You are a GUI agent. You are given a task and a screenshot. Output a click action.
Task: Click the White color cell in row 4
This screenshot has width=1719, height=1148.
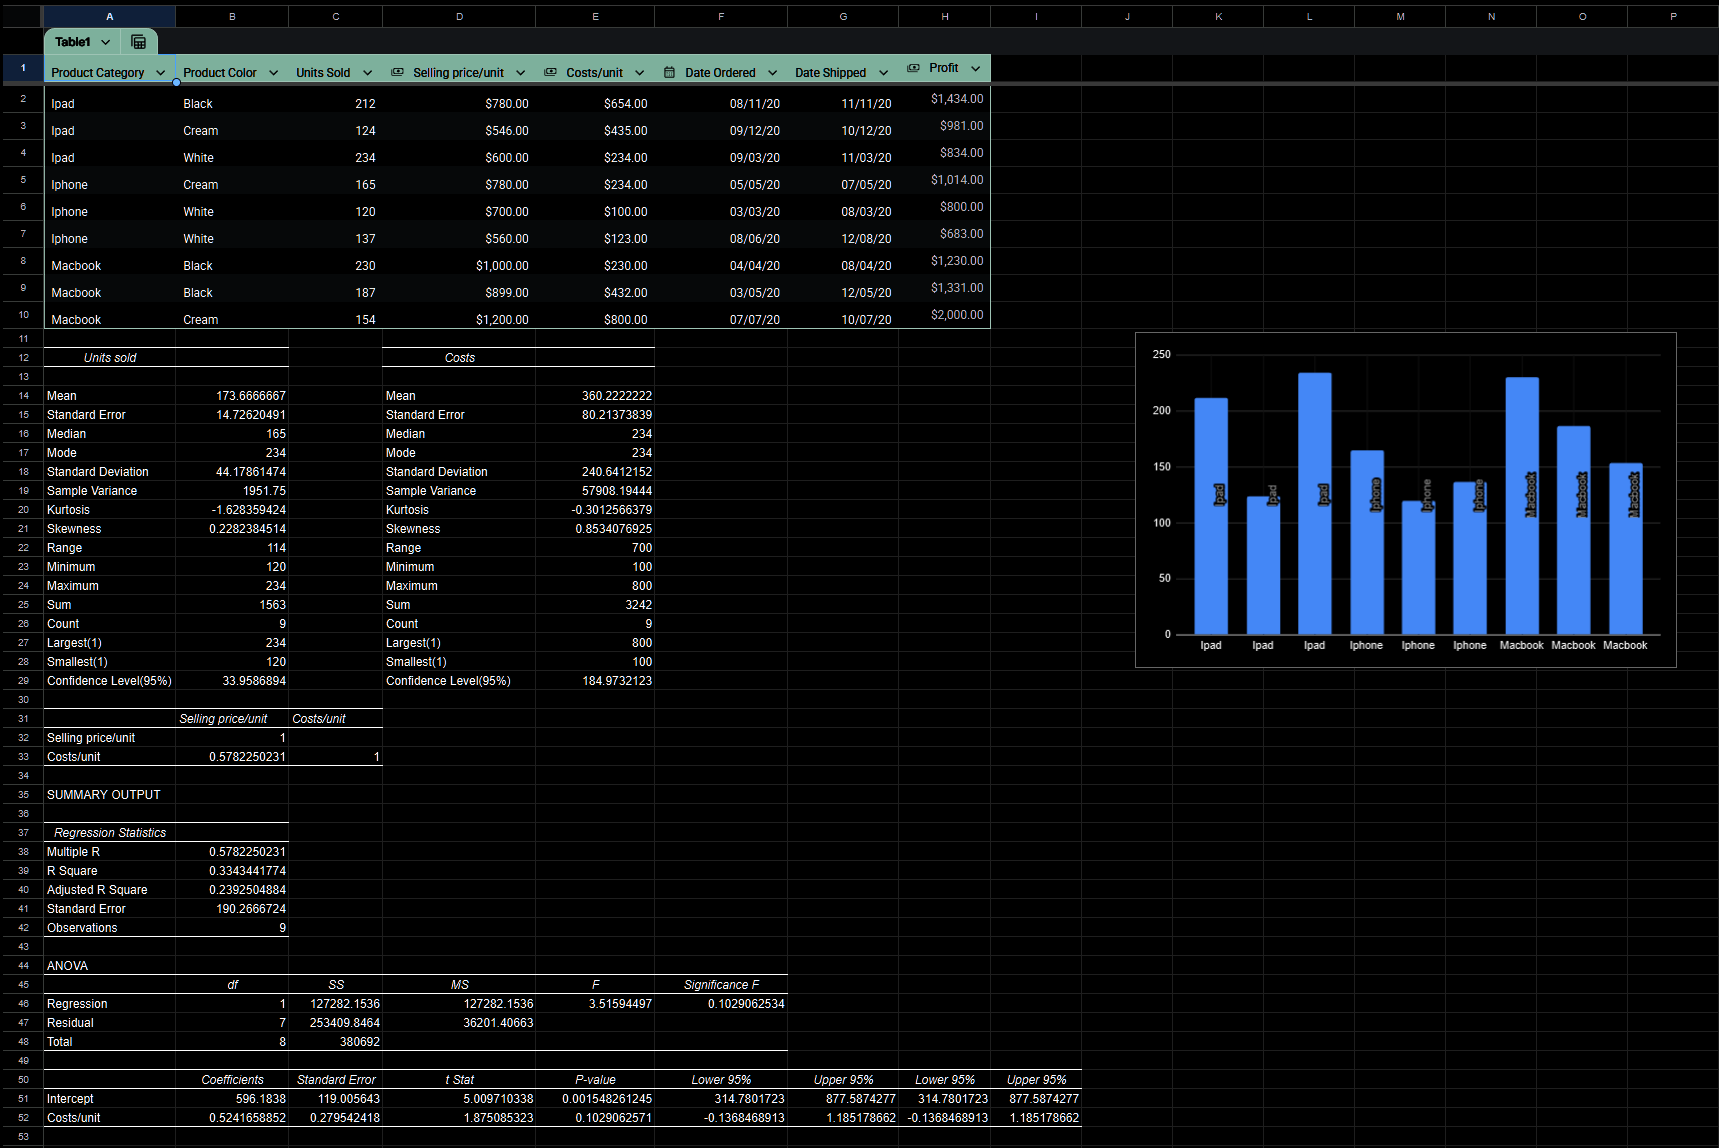click(x=198, y=158)
